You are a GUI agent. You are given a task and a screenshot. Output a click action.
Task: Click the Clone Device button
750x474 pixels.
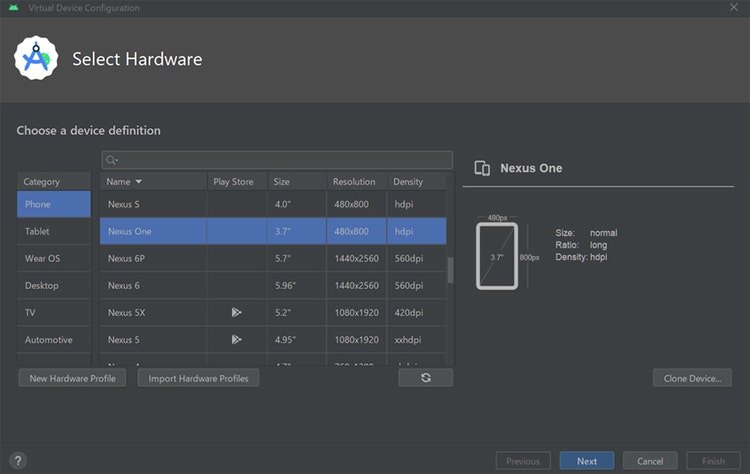coord(692,378)
